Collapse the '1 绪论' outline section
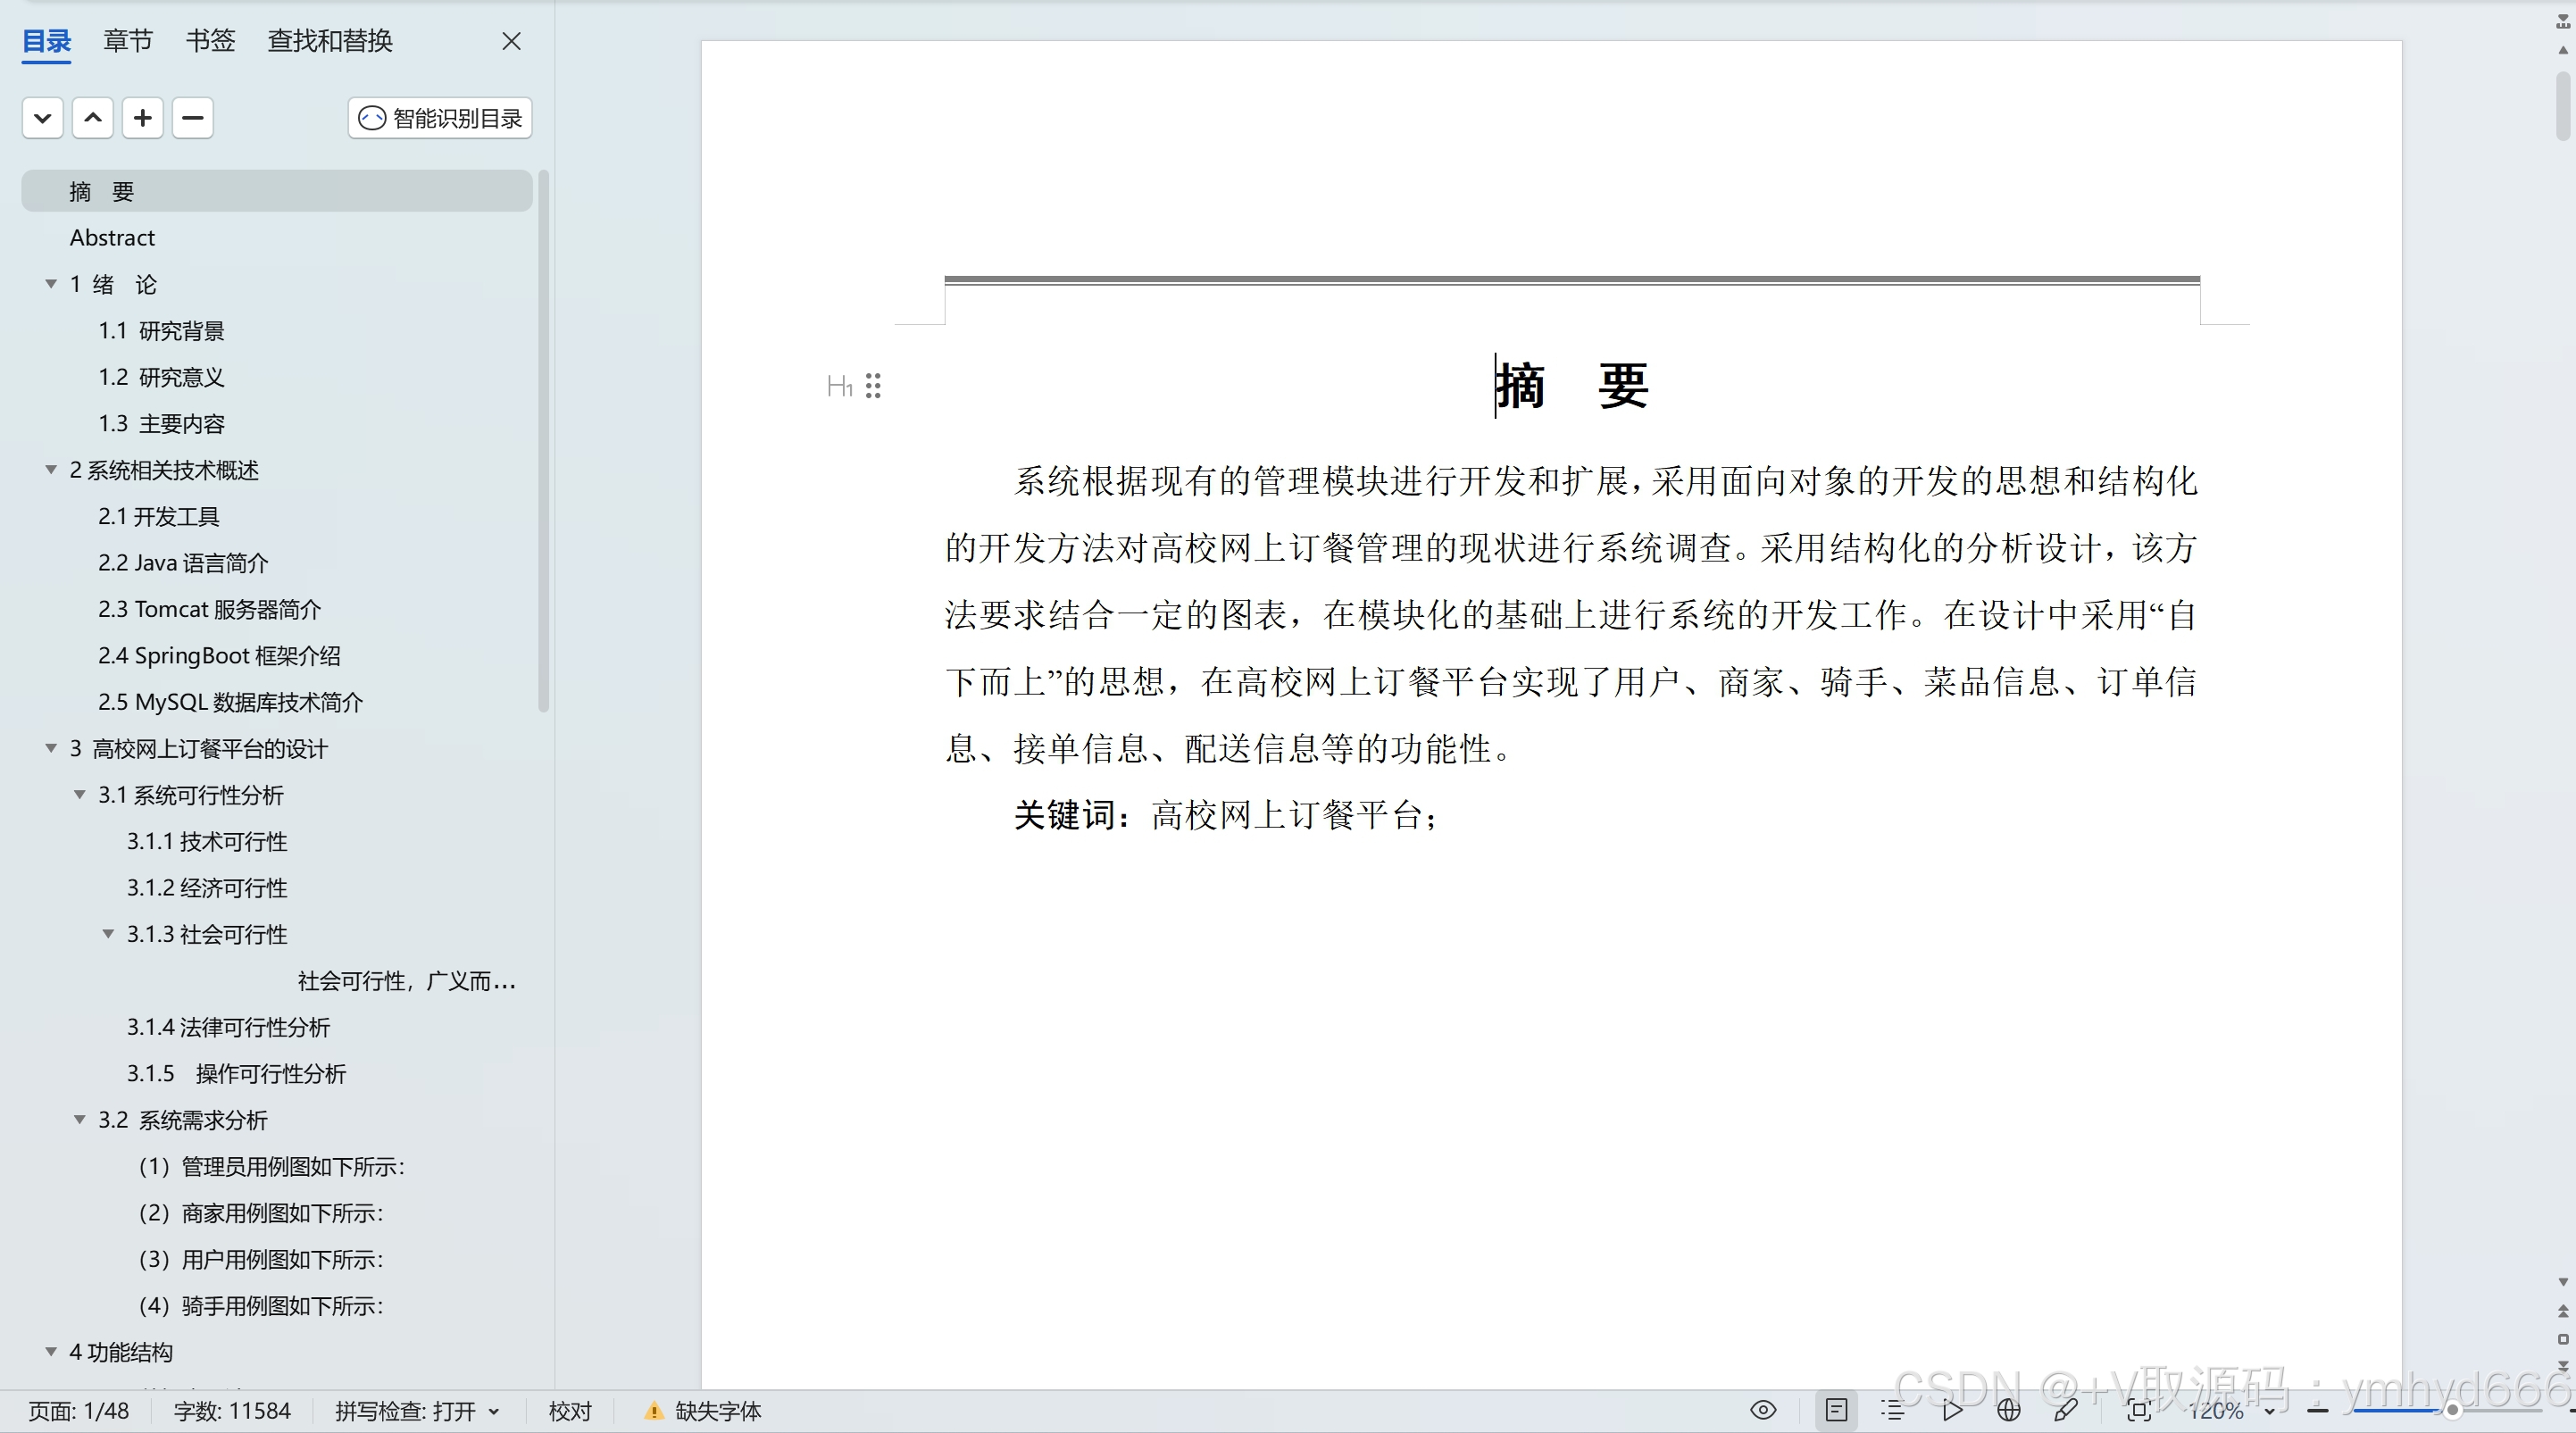The width and height of the screenshot is (2576, 1433). [51, 284]
